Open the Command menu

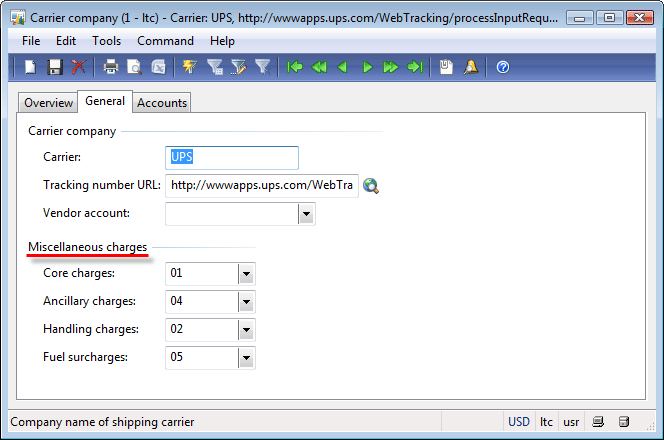pos(165,41)
